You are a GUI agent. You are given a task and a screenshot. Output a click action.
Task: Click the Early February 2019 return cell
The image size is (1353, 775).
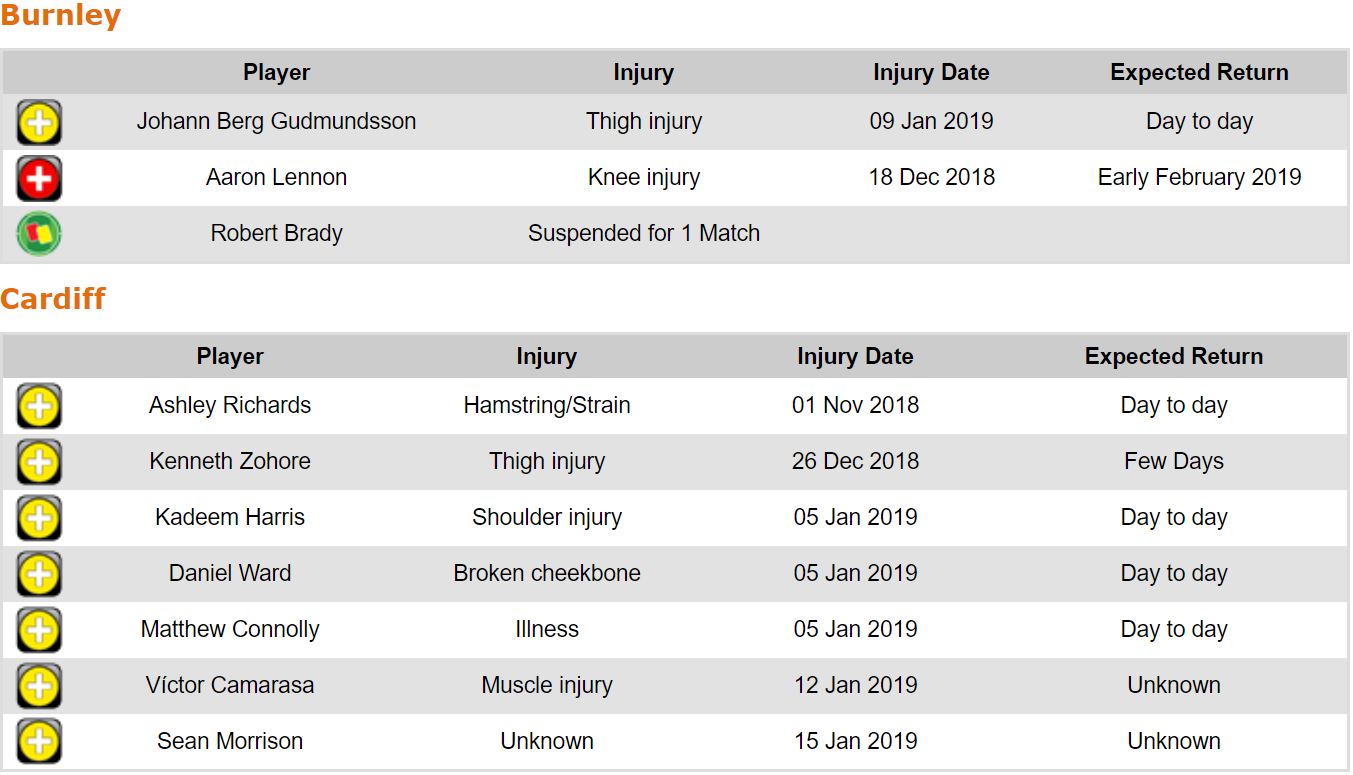pyautogui.click(x=1199, y=178)
